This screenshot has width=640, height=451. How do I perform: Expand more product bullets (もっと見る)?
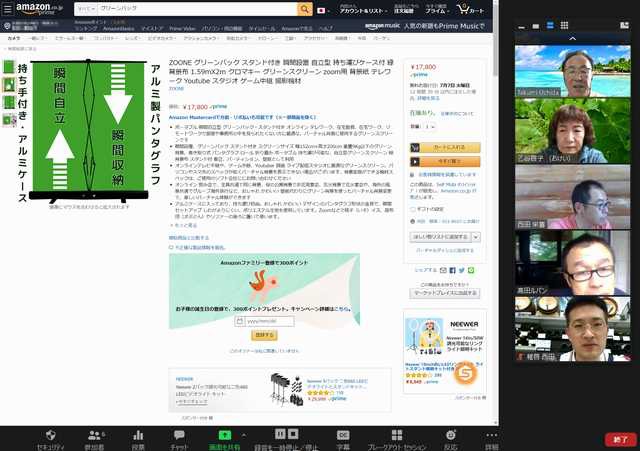(184, 225)
